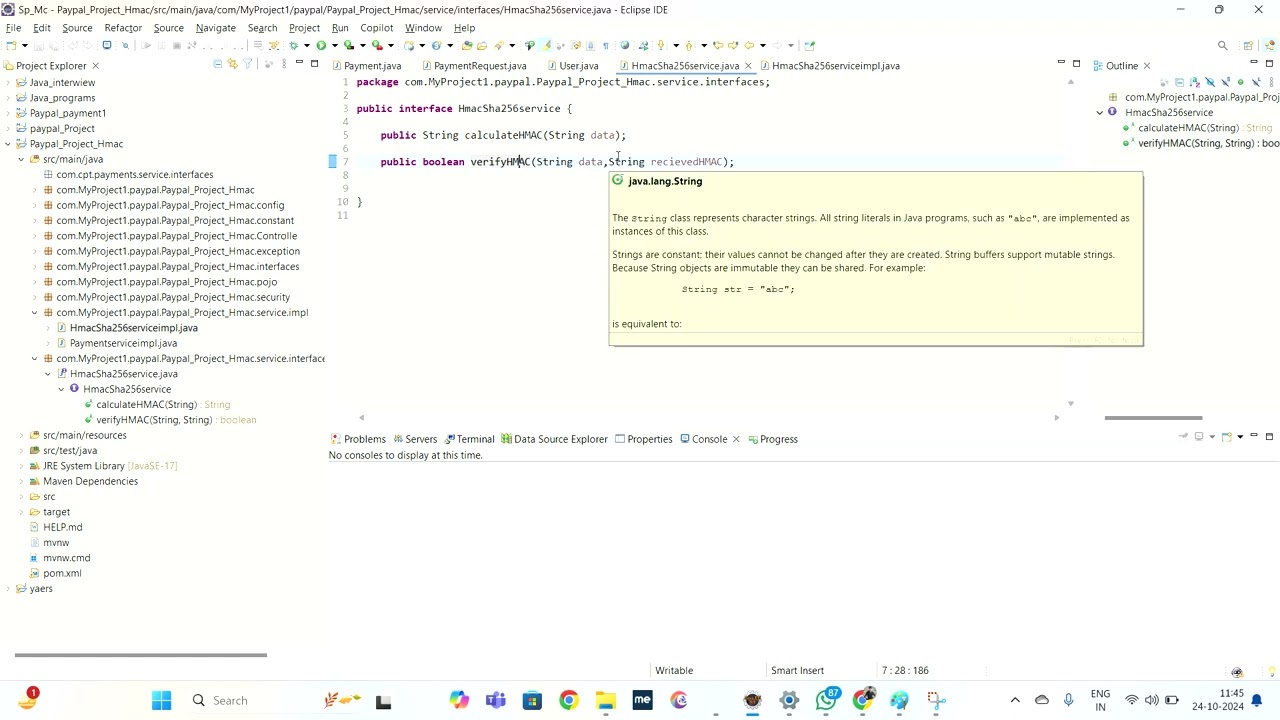The height and width of the screenshot is (720, 1280).
Task: Click the Open Type toolbar icon
Action: pos(467,45)
